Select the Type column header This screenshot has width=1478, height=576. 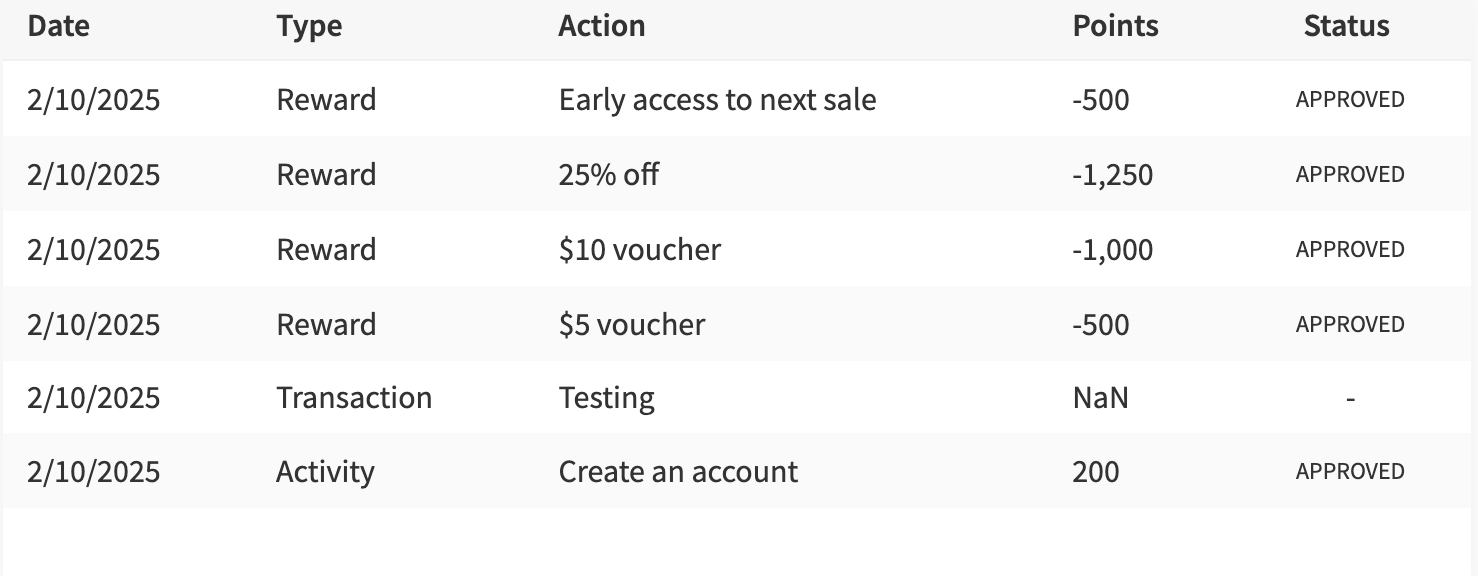tap(309, 27)
